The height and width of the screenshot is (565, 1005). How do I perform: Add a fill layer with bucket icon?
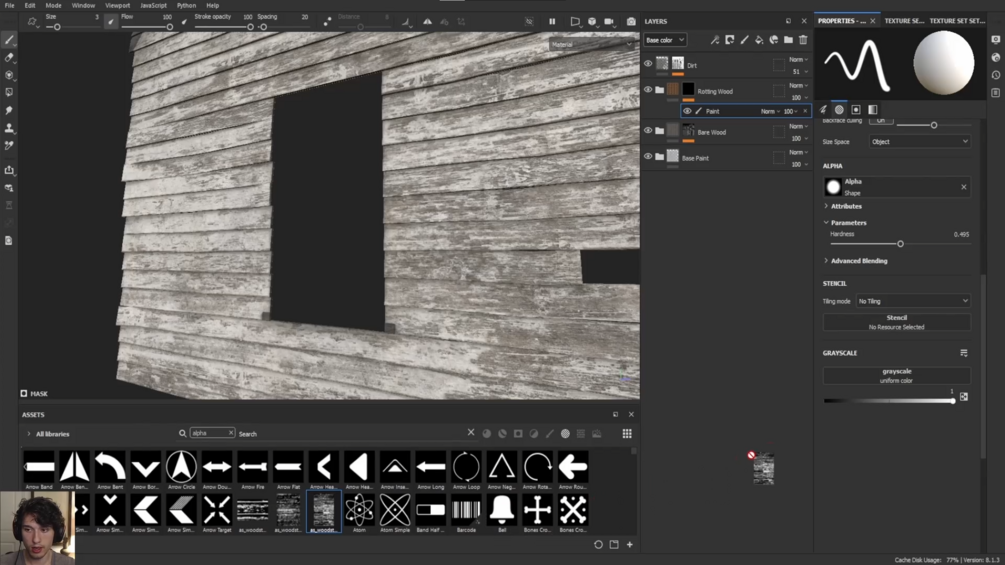coord(759,40)
